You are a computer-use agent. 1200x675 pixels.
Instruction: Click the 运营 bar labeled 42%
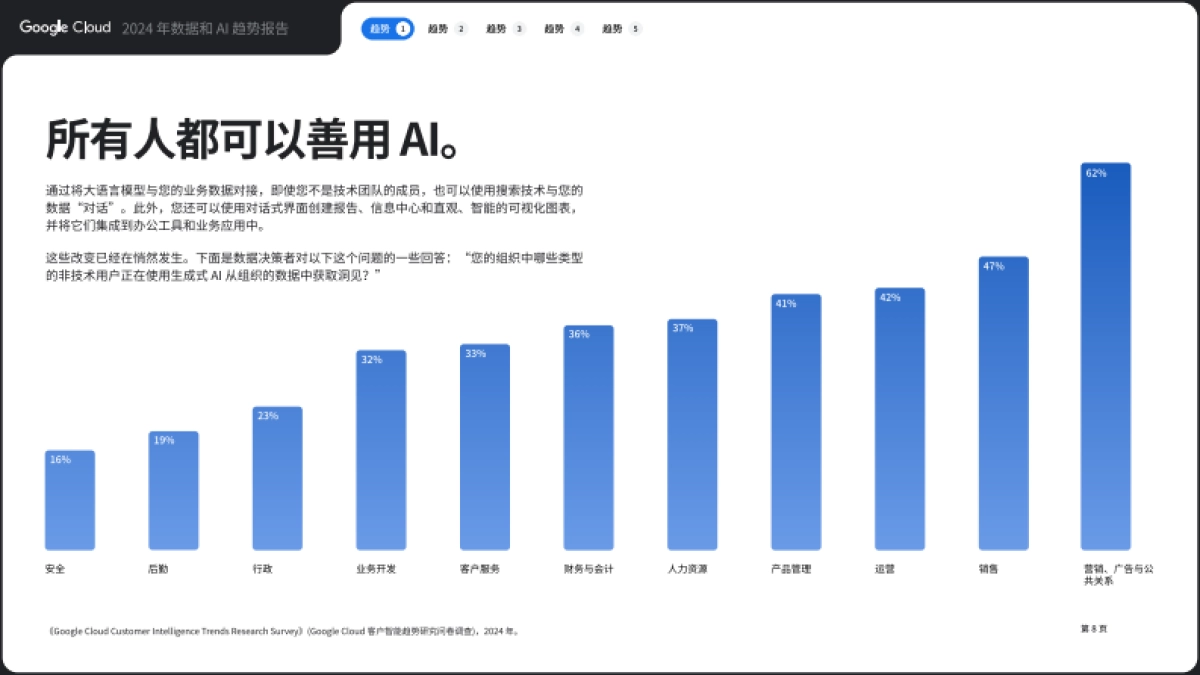[899, 420]
